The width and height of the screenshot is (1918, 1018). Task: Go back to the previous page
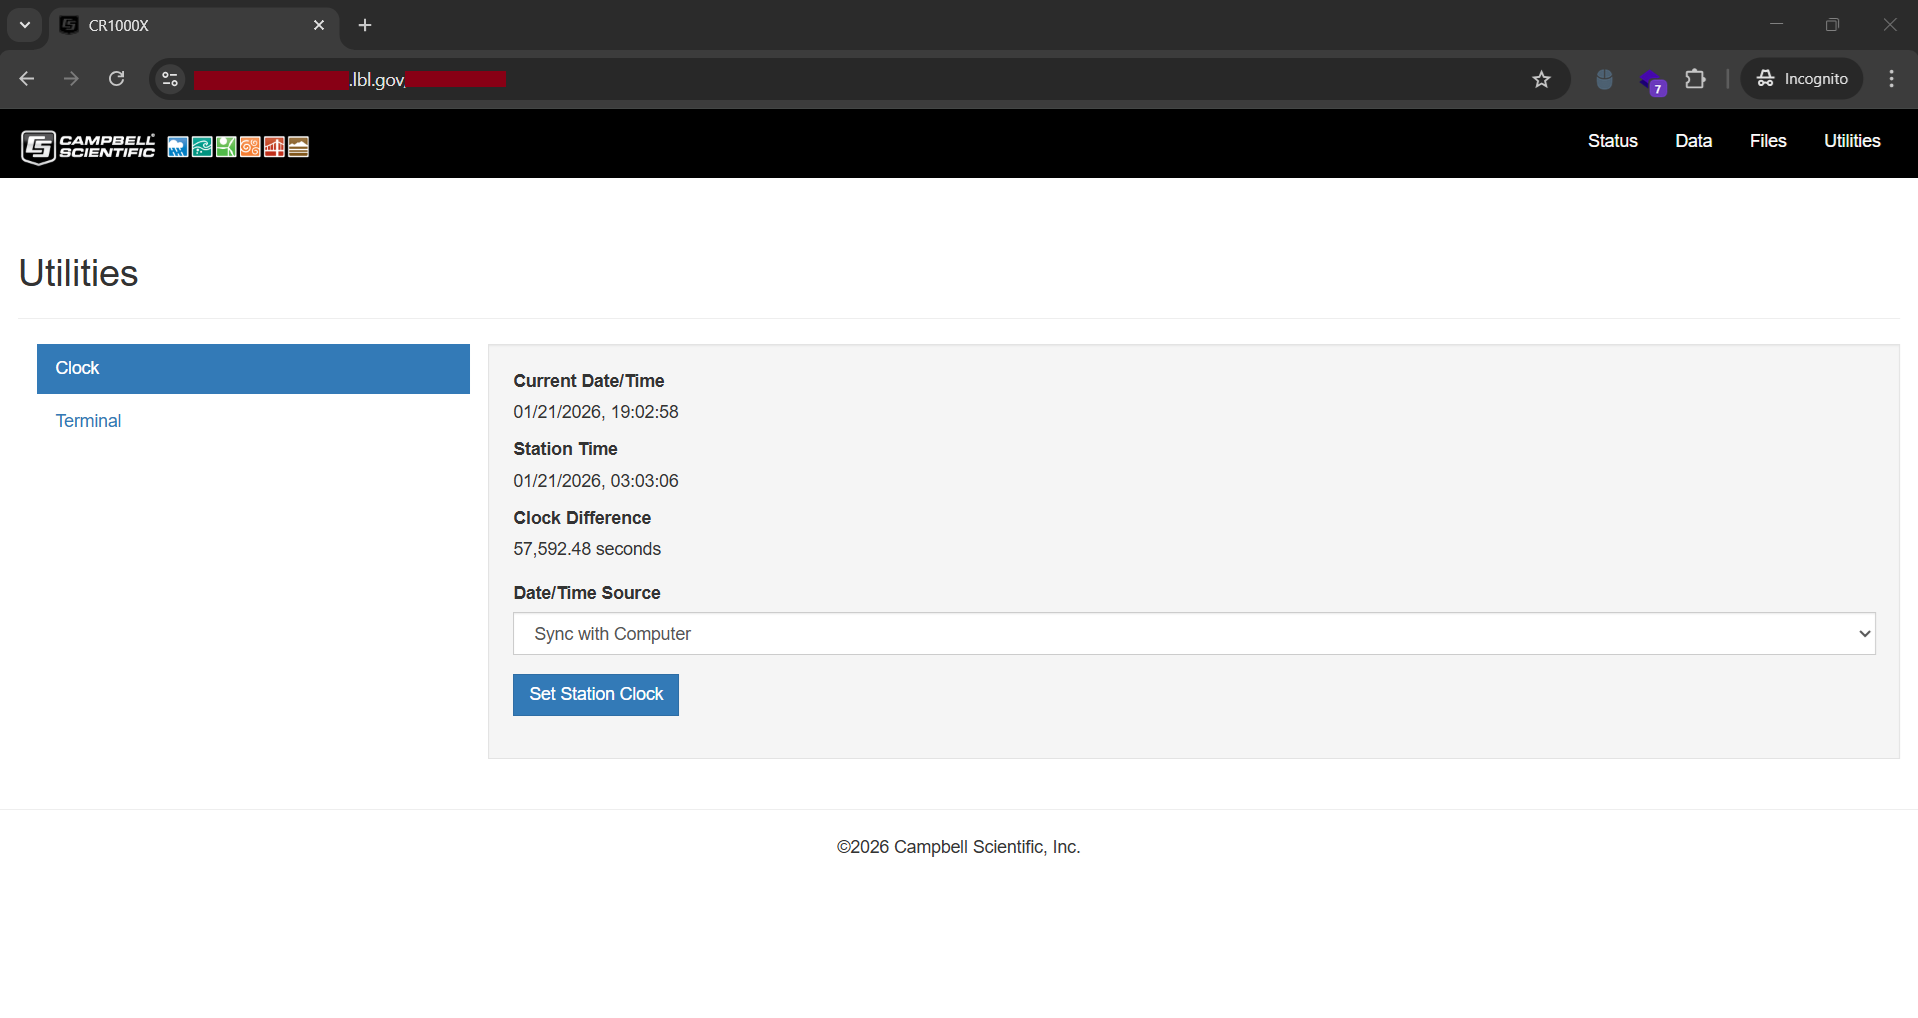tap(27, 79)
